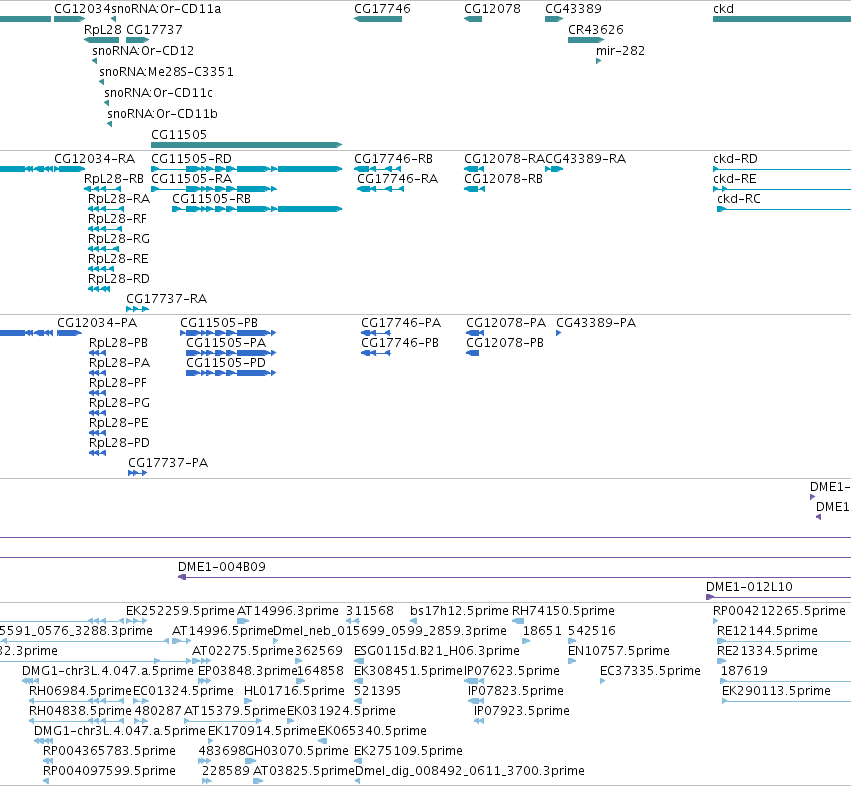
Task: Click the HL01716.5prime EST marker
Action: (x=249, y=701)
